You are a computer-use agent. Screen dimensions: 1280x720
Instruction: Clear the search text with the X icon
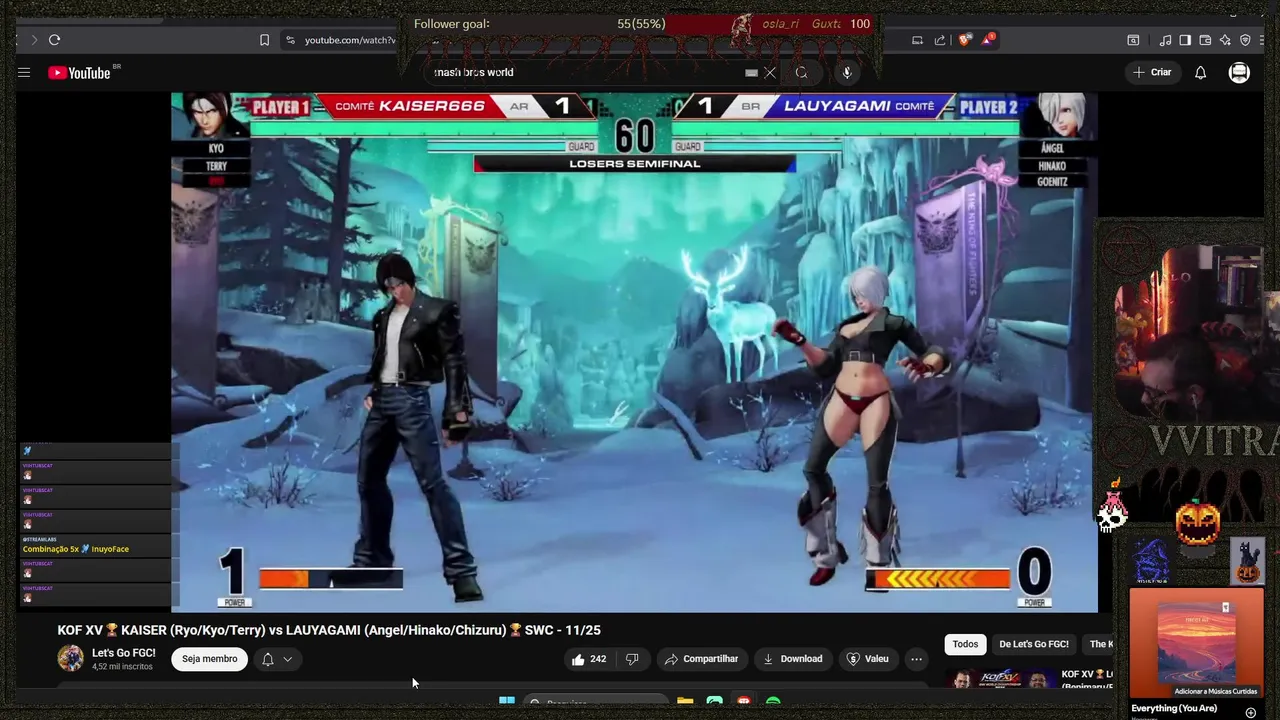770,72
